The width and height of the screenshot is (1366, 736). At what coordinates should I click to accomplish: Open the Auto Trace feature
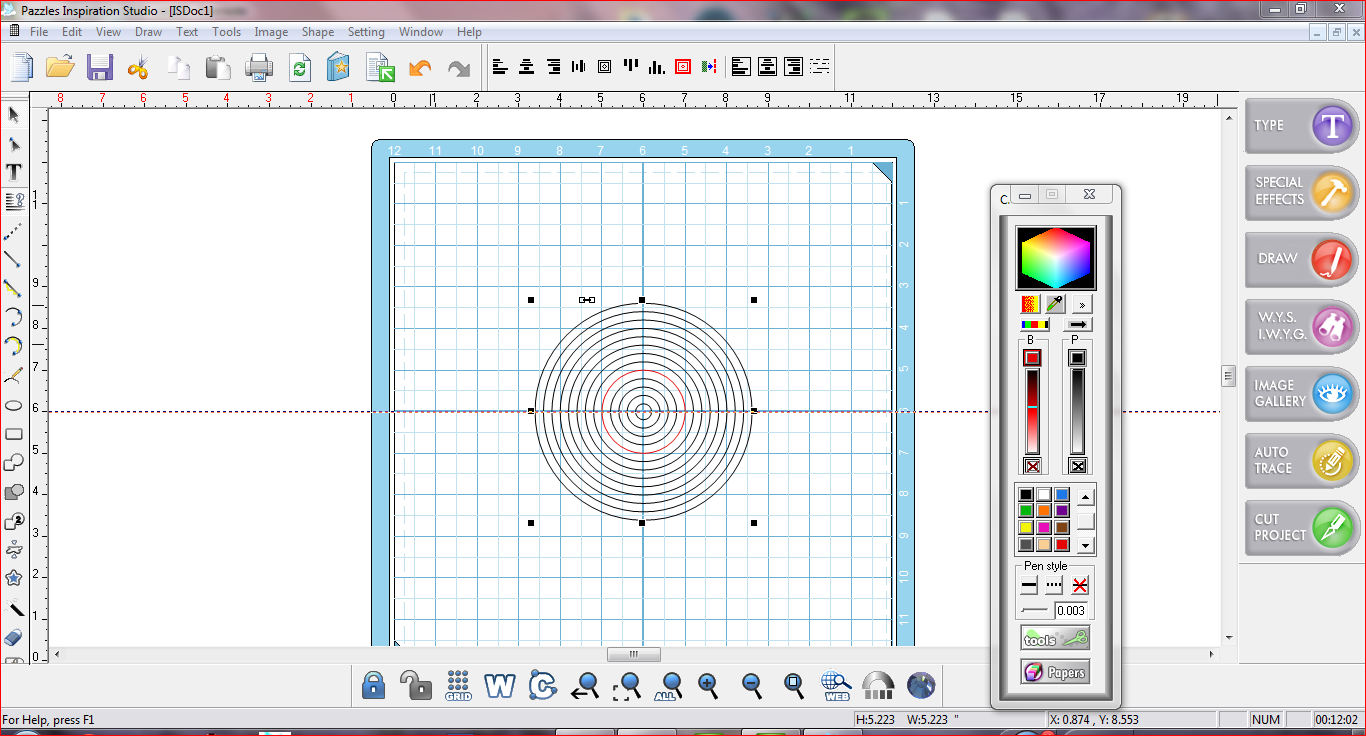(1299, 461)
